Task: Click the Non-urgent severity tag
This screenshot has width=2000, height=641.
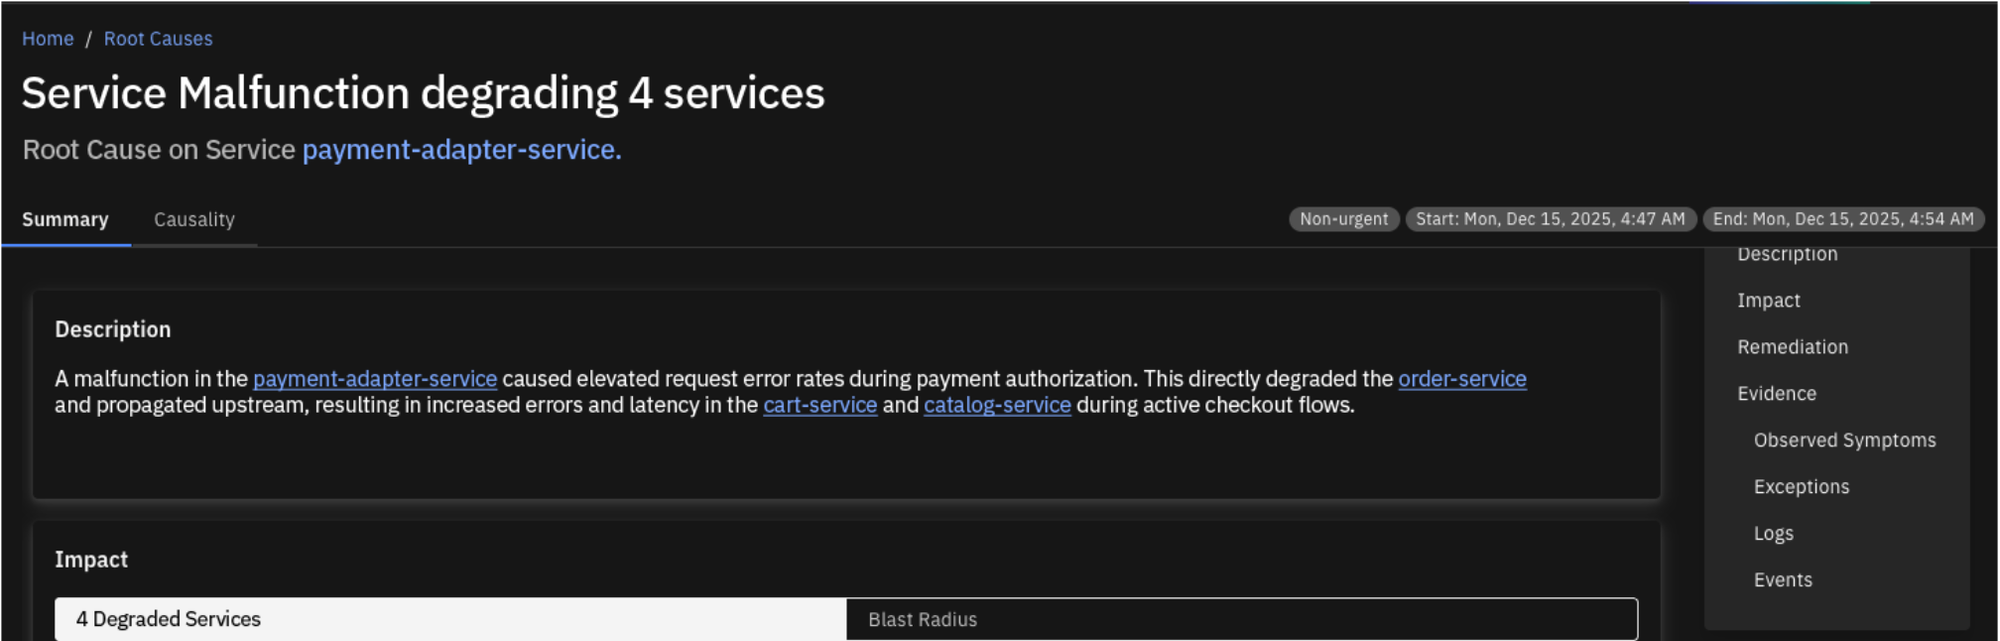Action: tap(1343, 219)
